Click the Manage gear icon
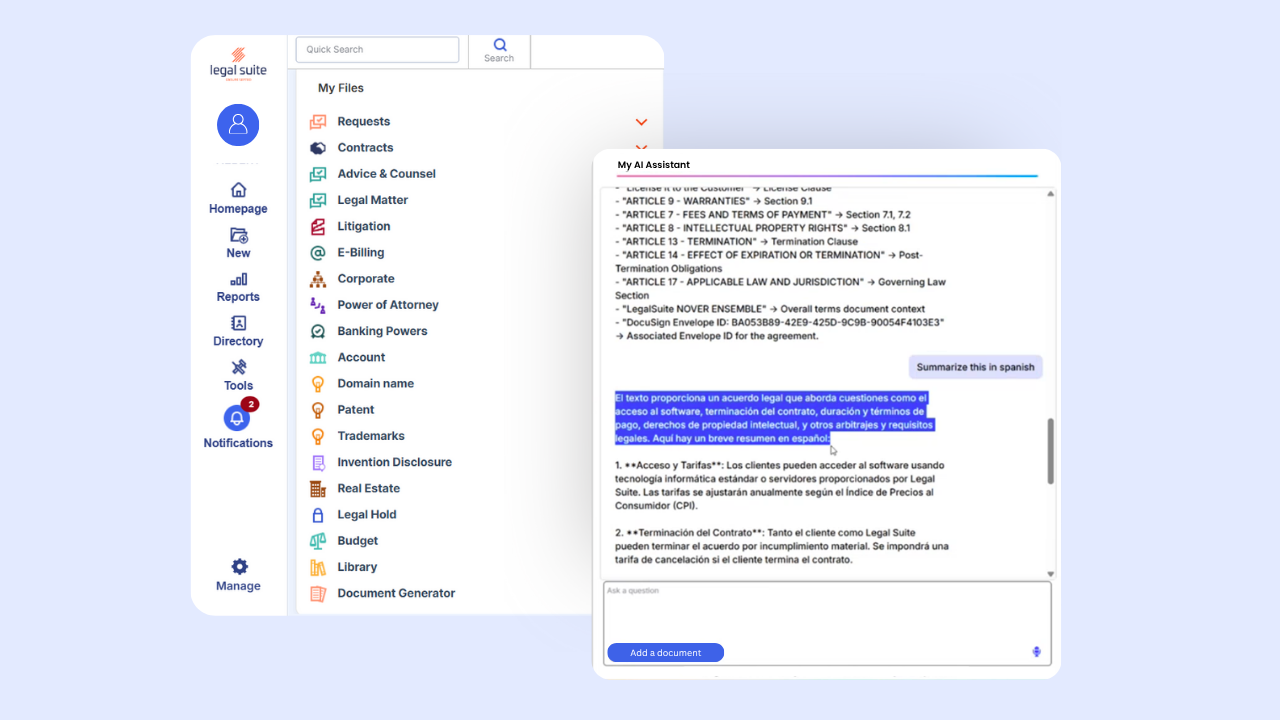The width and height of the screenshot is (1280, 720). [239, 566]
